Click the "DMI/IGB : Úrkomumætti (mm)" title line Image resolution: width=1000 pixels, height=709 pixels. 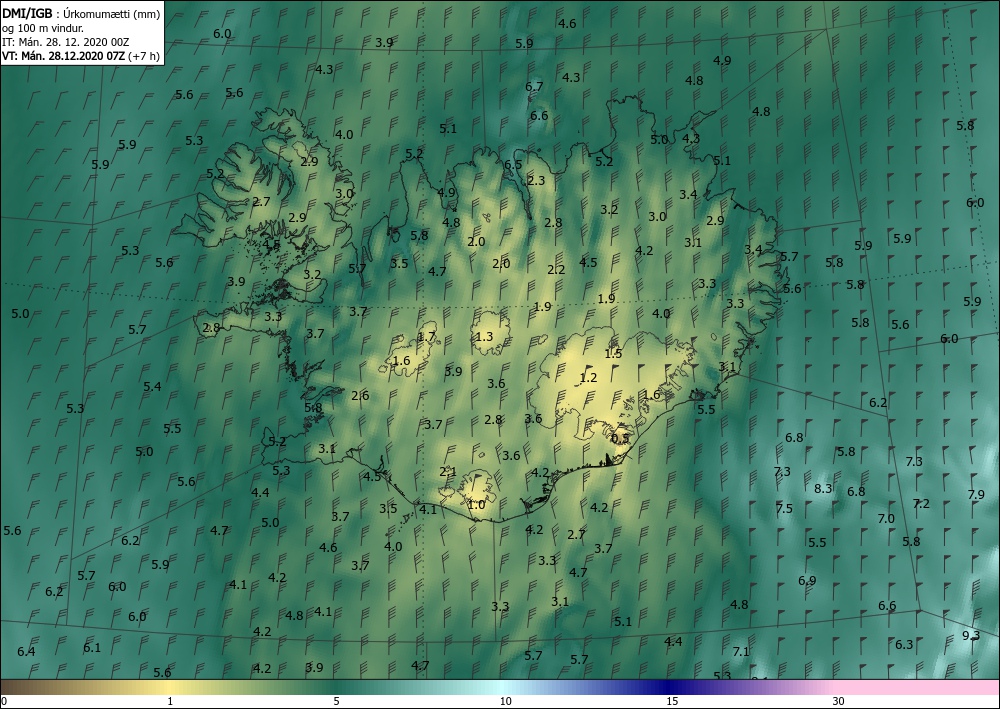point(81,13)
